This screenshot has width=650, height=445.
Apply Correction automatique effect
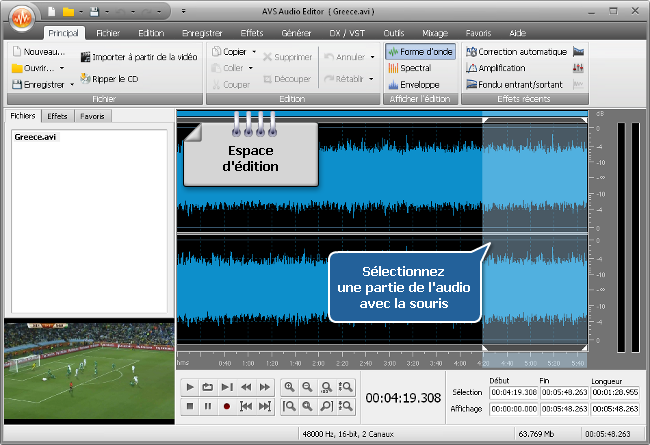[520, 51]
